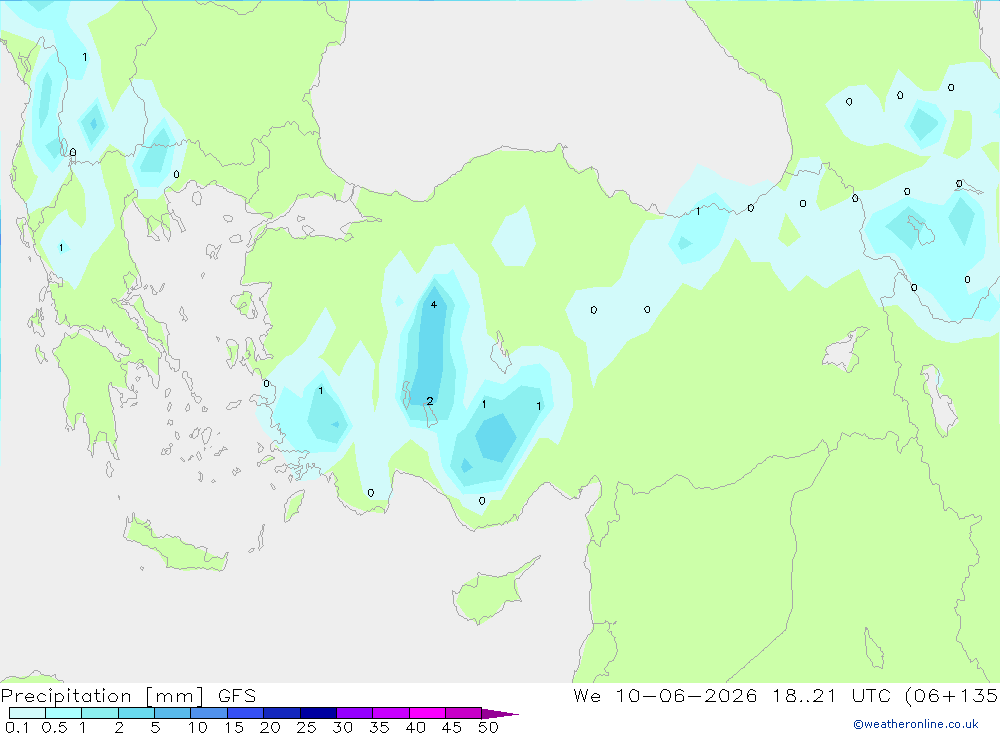
Task: Pick the 20–25 mm legend swatch
Action: click(x=282, y=713)
